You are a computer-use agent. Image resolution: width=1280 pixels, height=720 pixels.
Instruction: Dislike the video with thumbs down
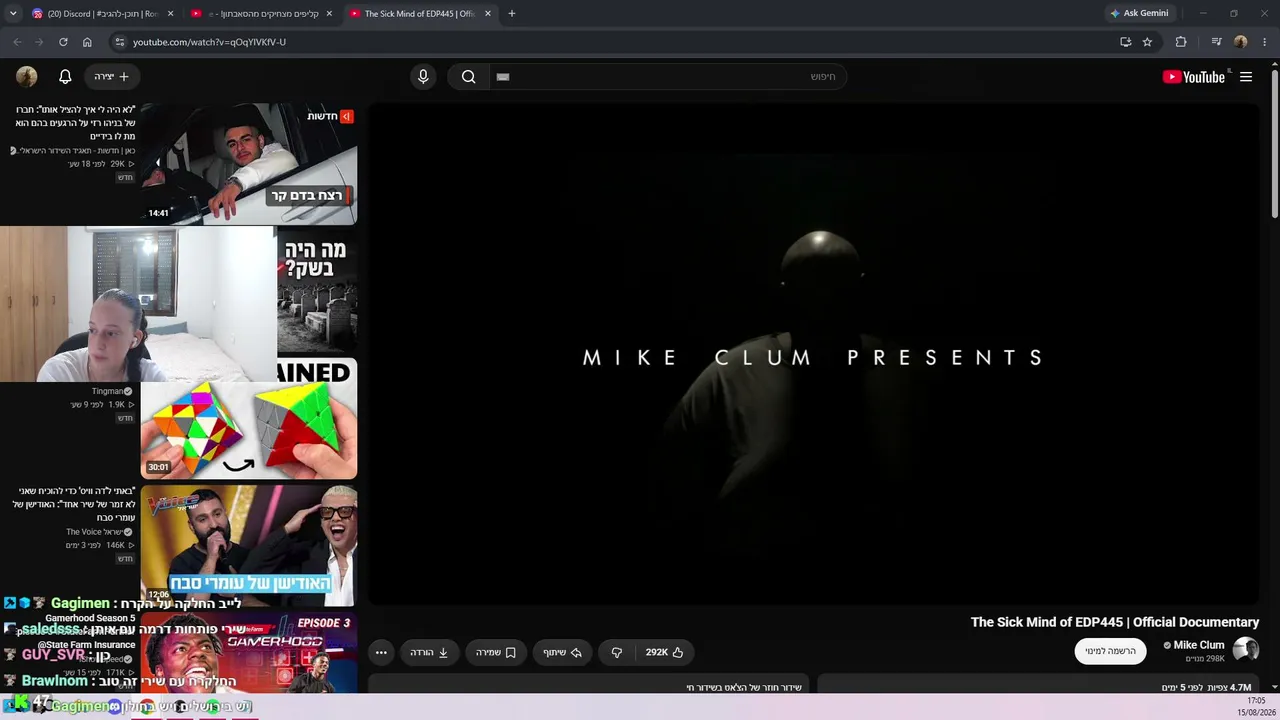click(617, 652)
